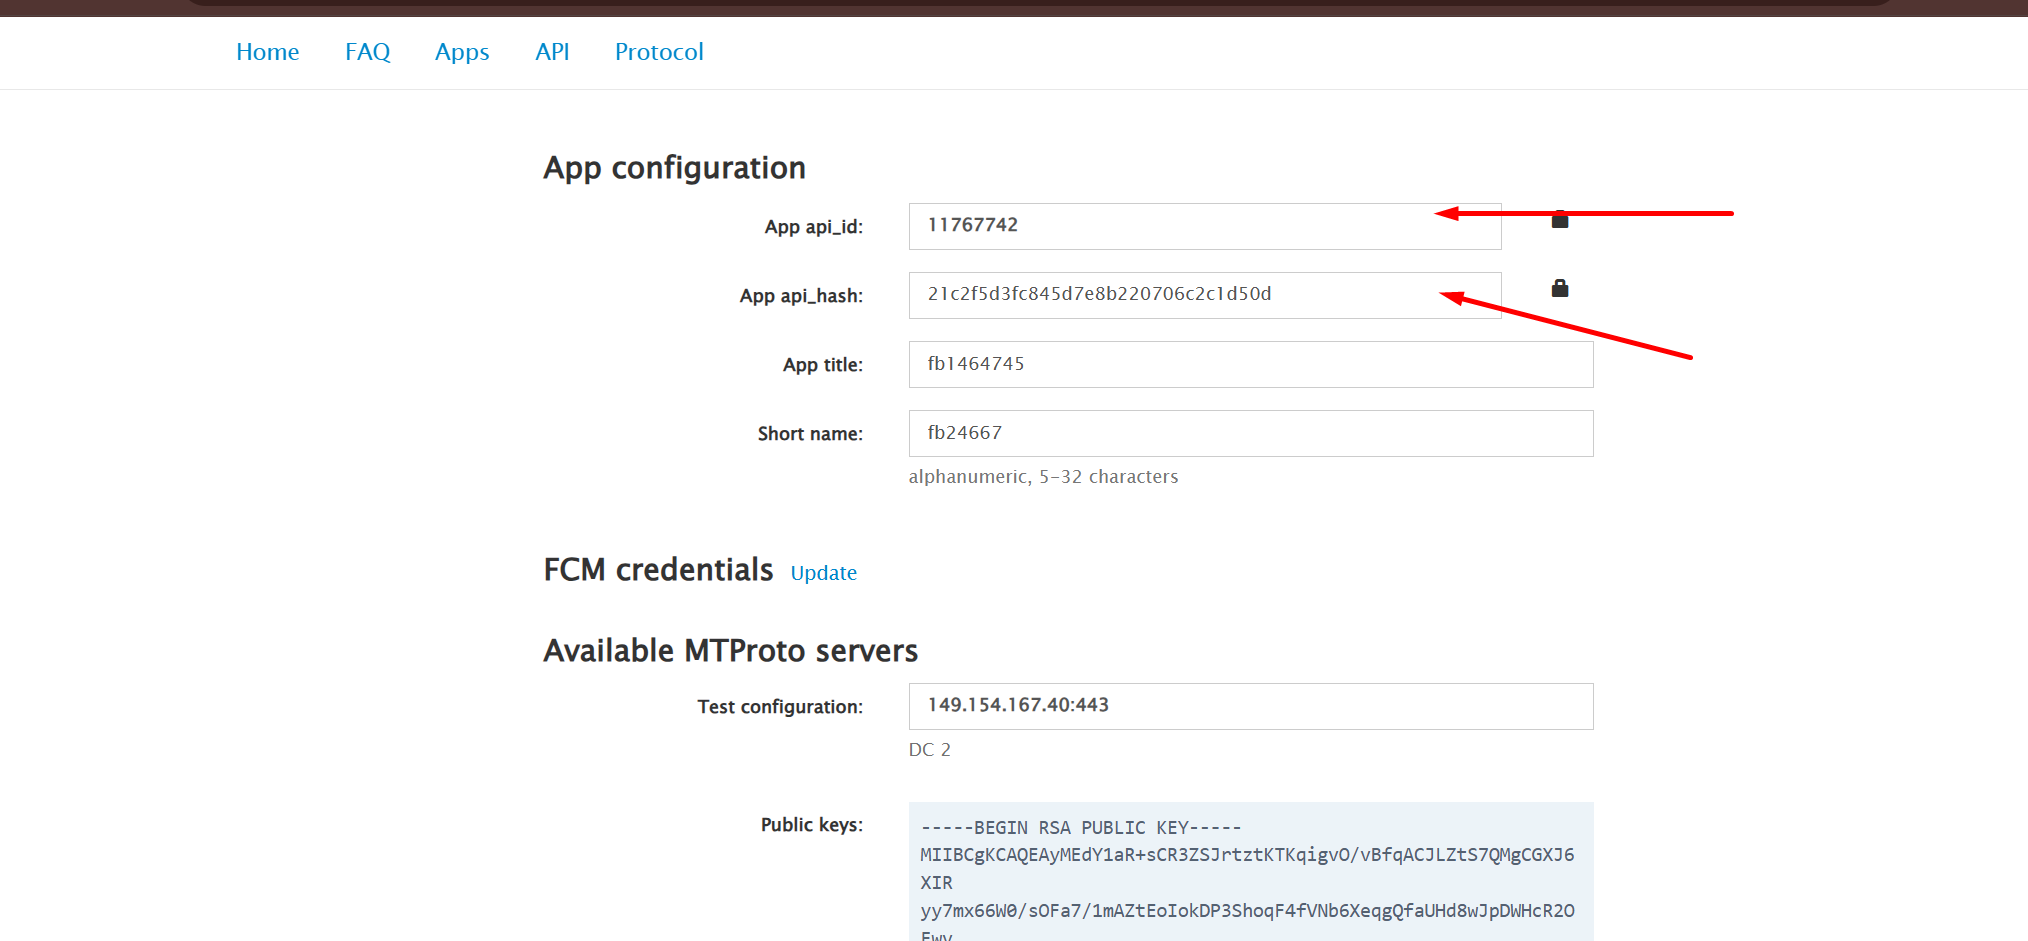
Task: Click the Public keys label
Action: click(x=811, y=825)
